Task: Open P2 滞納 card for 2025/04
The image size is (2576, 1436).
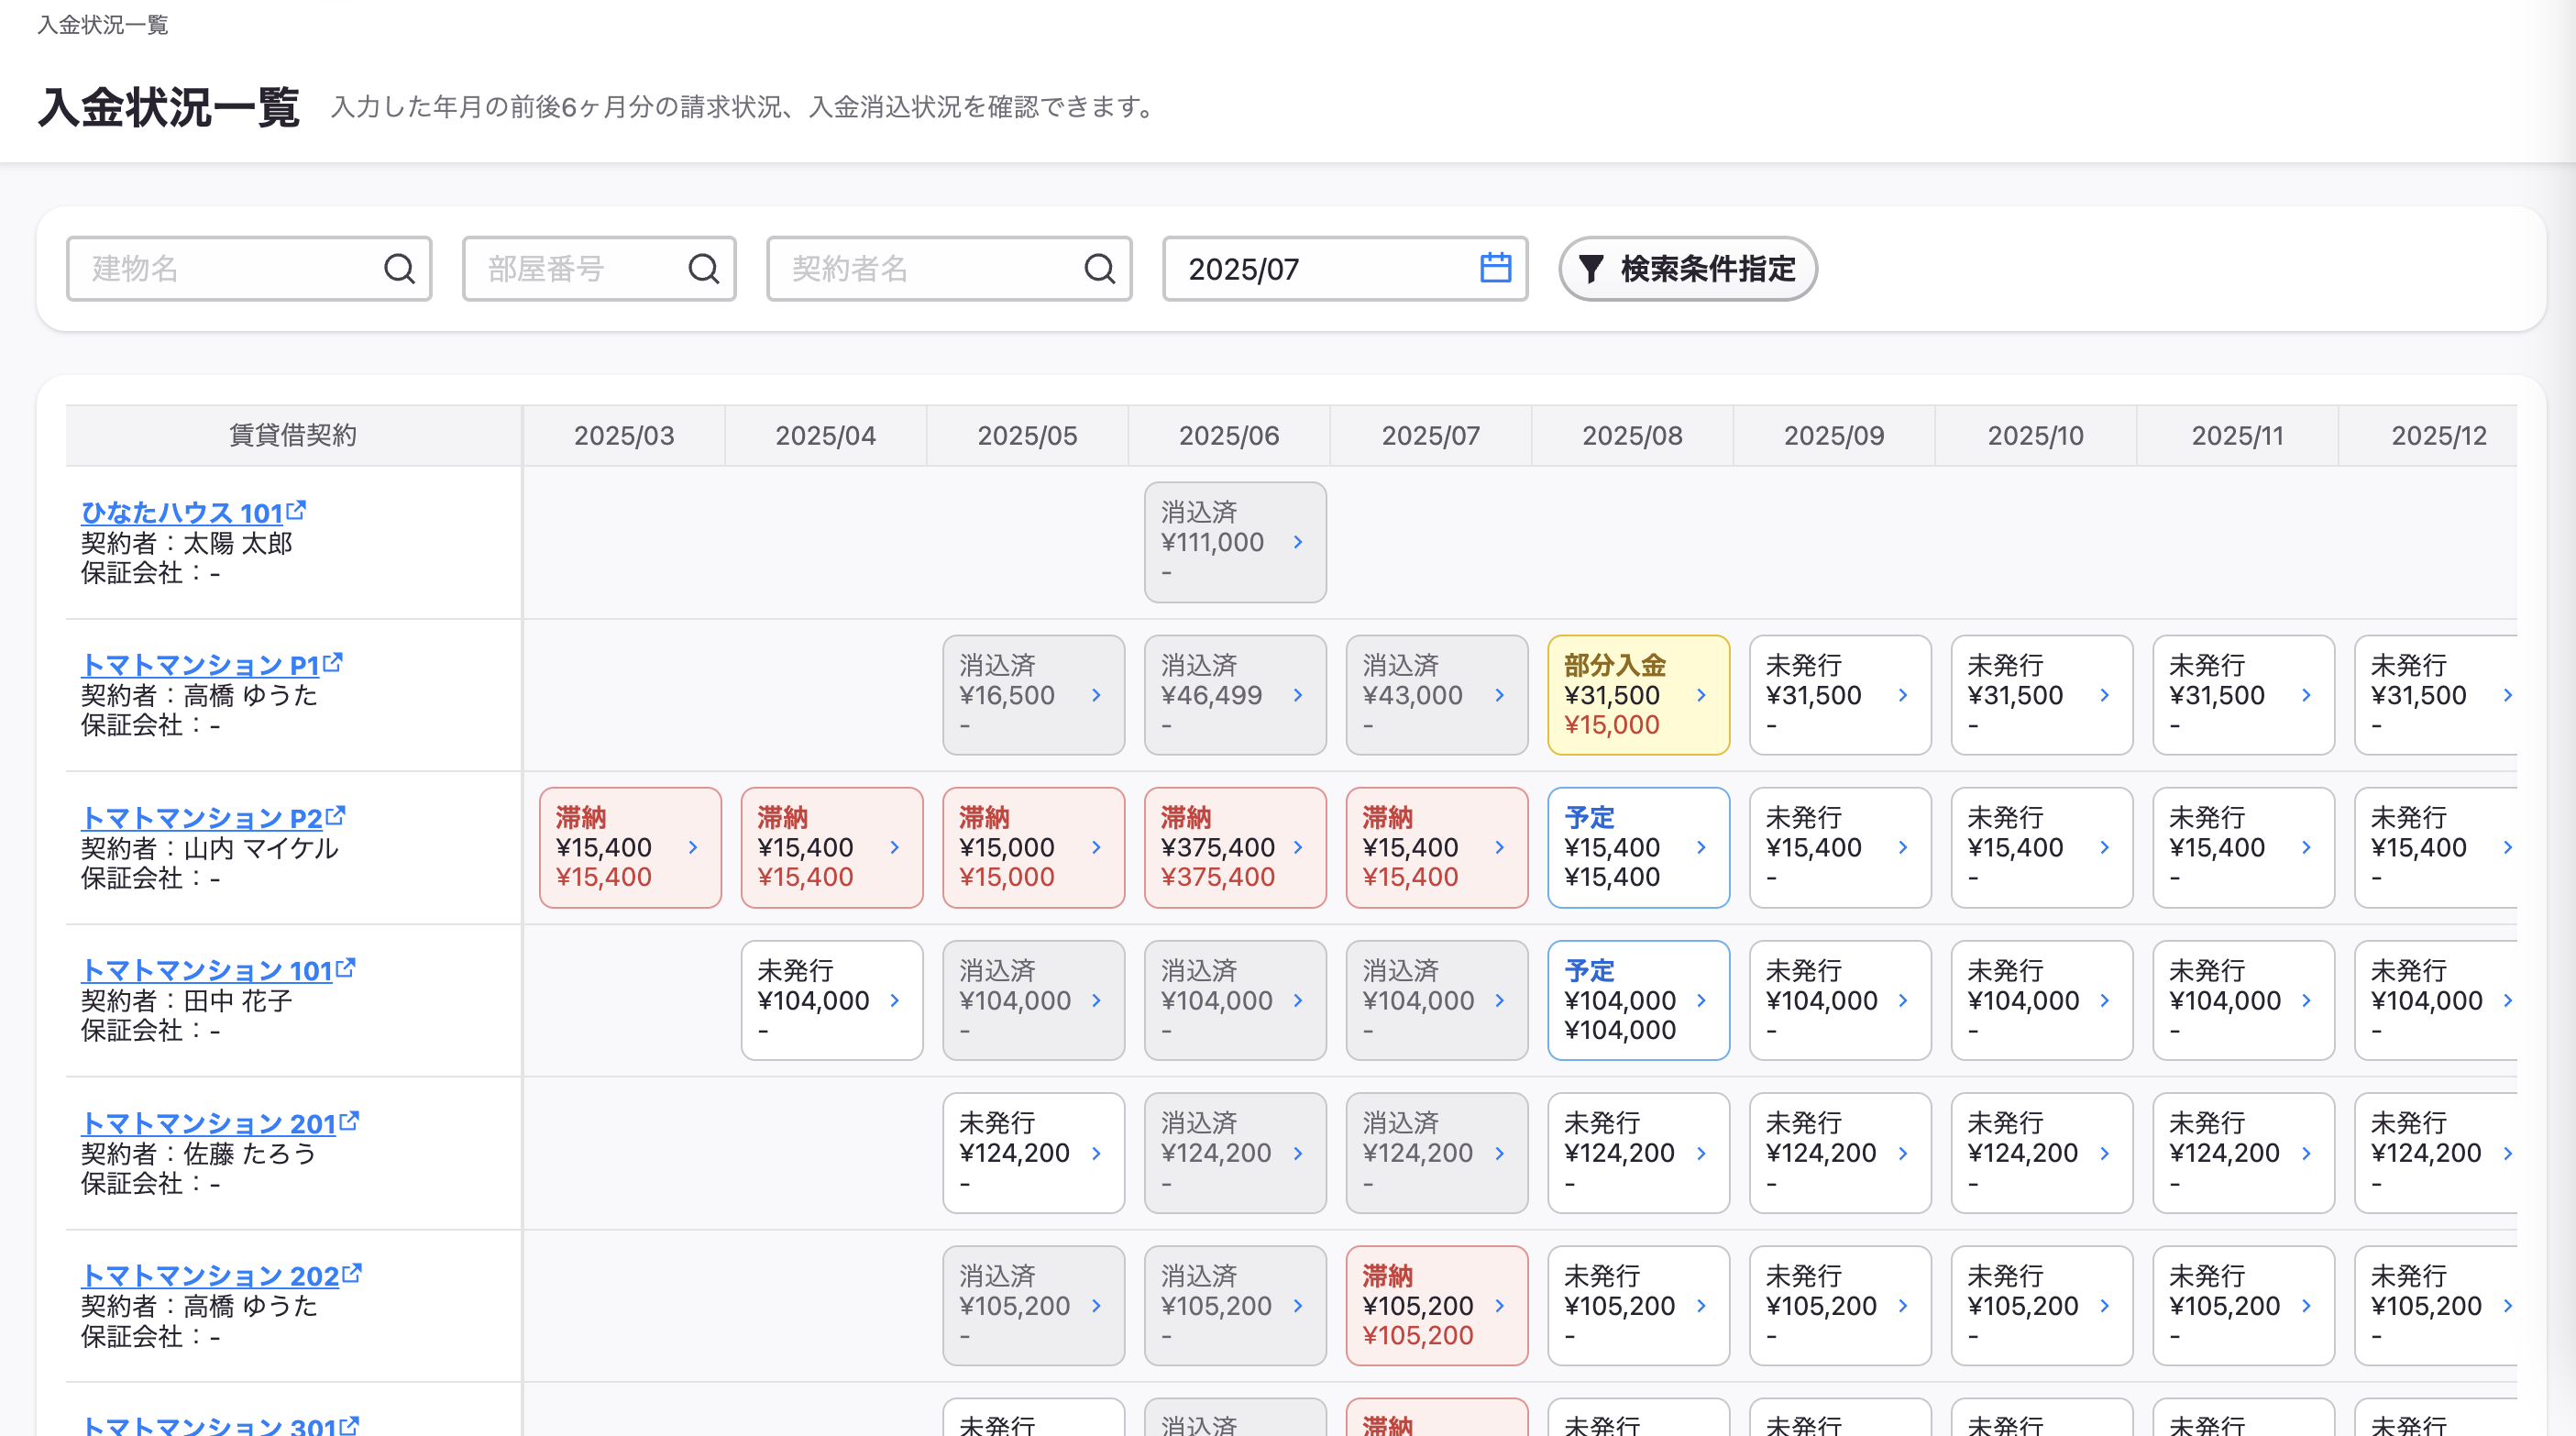Action: (x=832, y=847)
